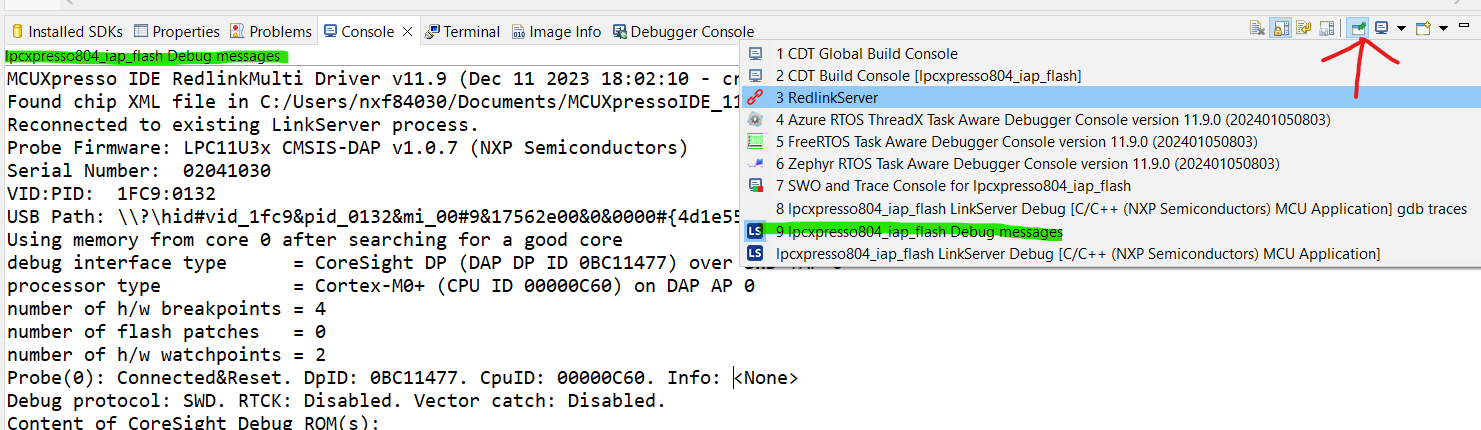Viewport: 1481px width, 430px height.
Task: Toggle the Pin Console button
Action: tap(1358, 29)
